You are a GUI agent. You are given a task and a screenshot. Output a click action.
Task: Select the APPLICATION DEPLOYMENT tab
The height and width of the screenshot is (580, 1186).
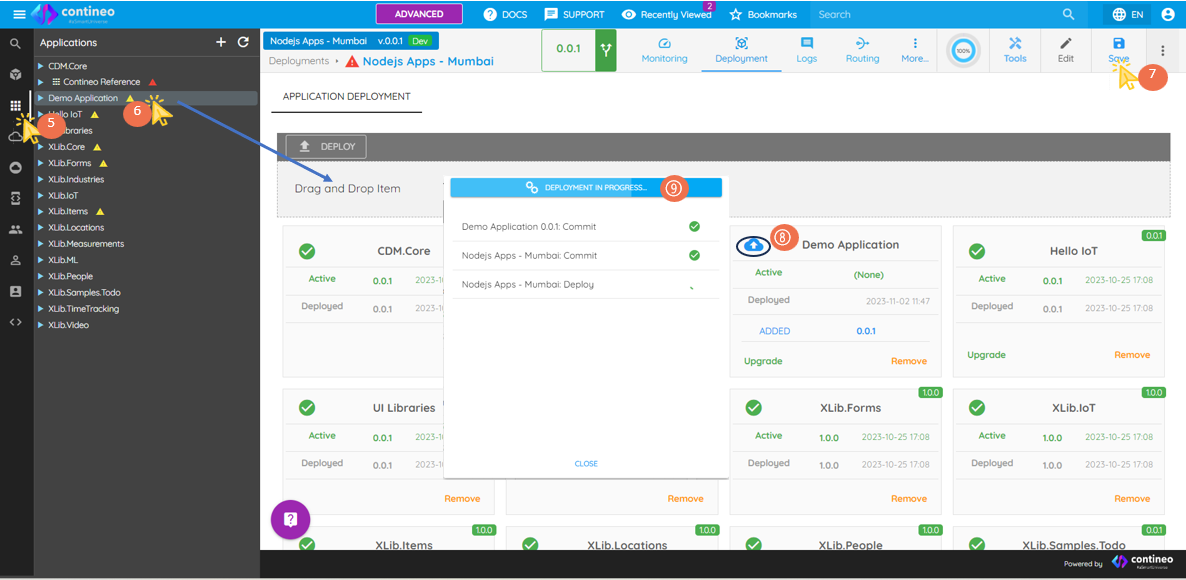click(346, 97)
